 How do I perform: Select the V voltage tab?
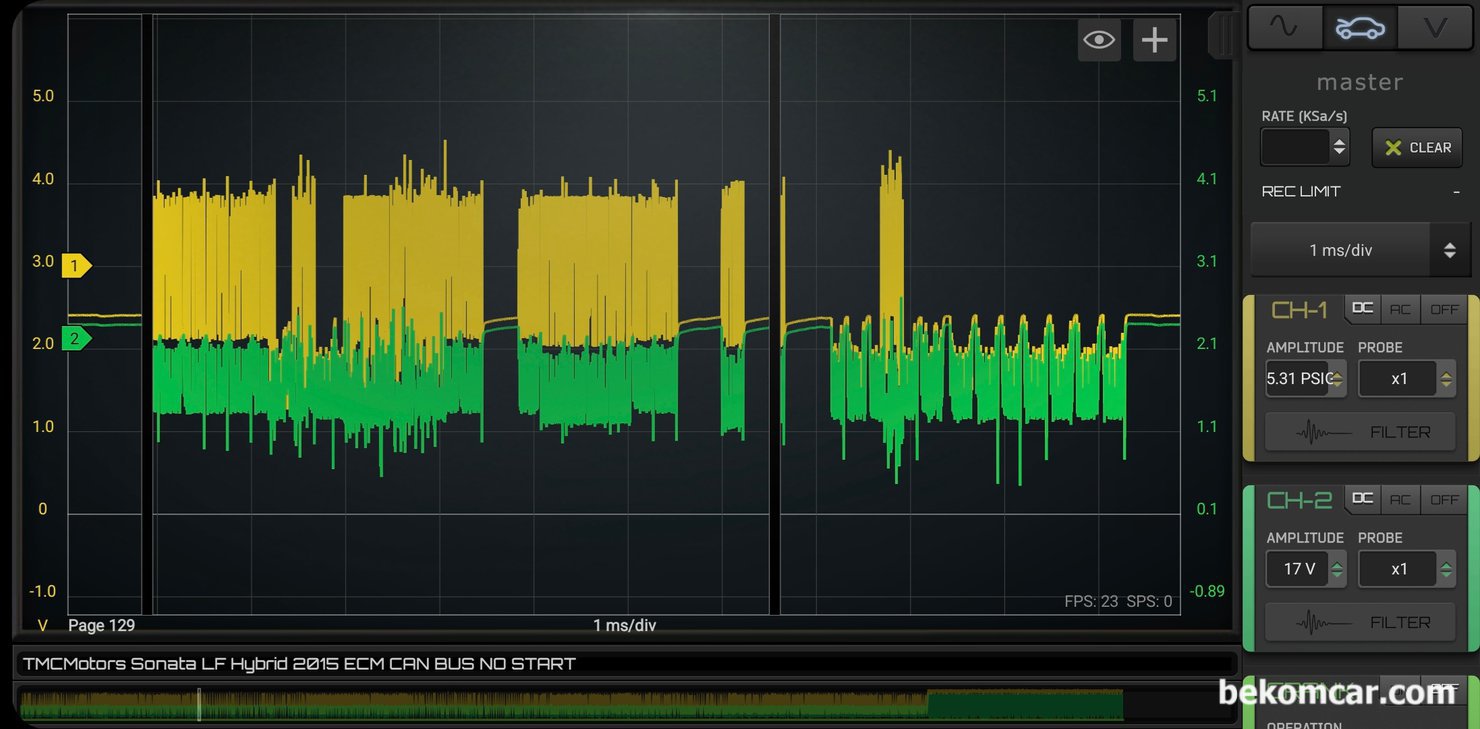1435,28
